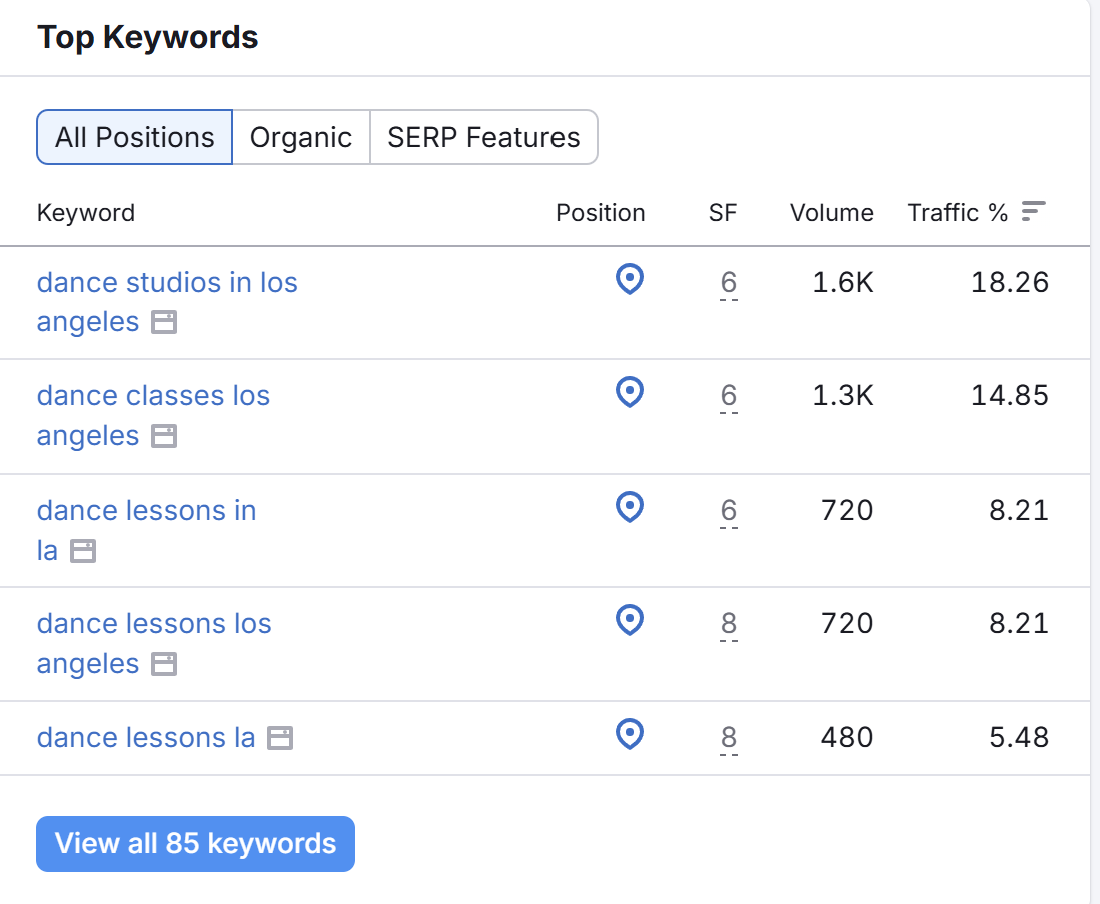Viewport: 1100px width, 904px height.
Task: Click the location pin for "dance studios in los angeles"
Action: [x=629, y=281]
